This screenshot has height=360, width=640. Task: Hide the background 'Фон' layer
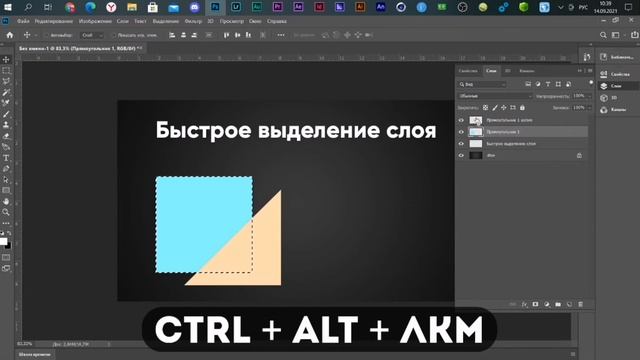tap(461, 156)
